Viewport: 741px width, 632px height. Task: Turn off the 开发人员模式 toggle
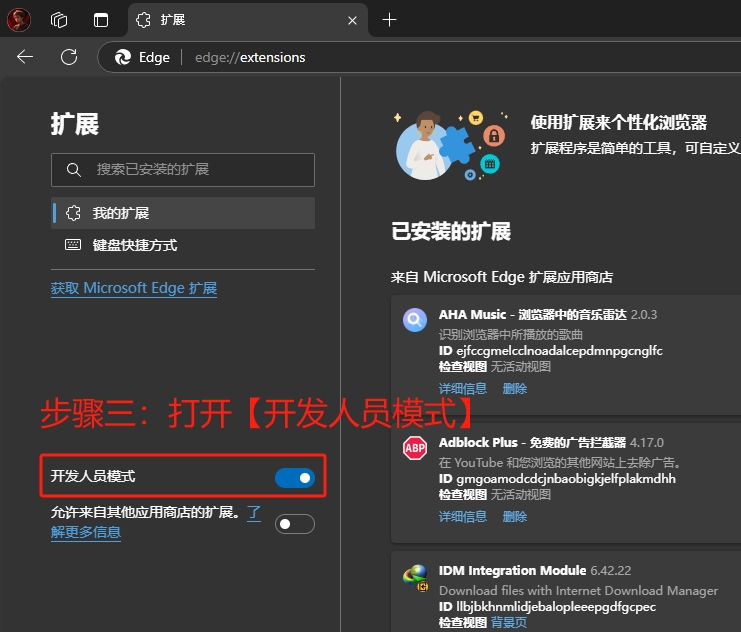(295, 478)
